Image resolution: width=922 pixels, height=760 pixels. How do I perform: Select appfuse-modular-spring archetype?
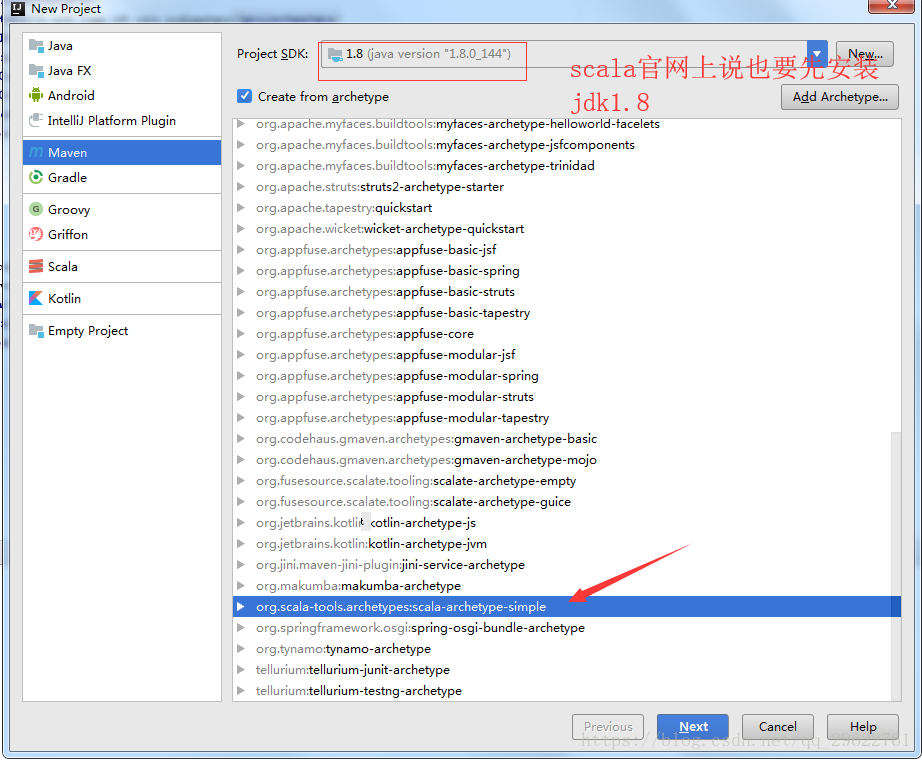click(x=567, y=376)
